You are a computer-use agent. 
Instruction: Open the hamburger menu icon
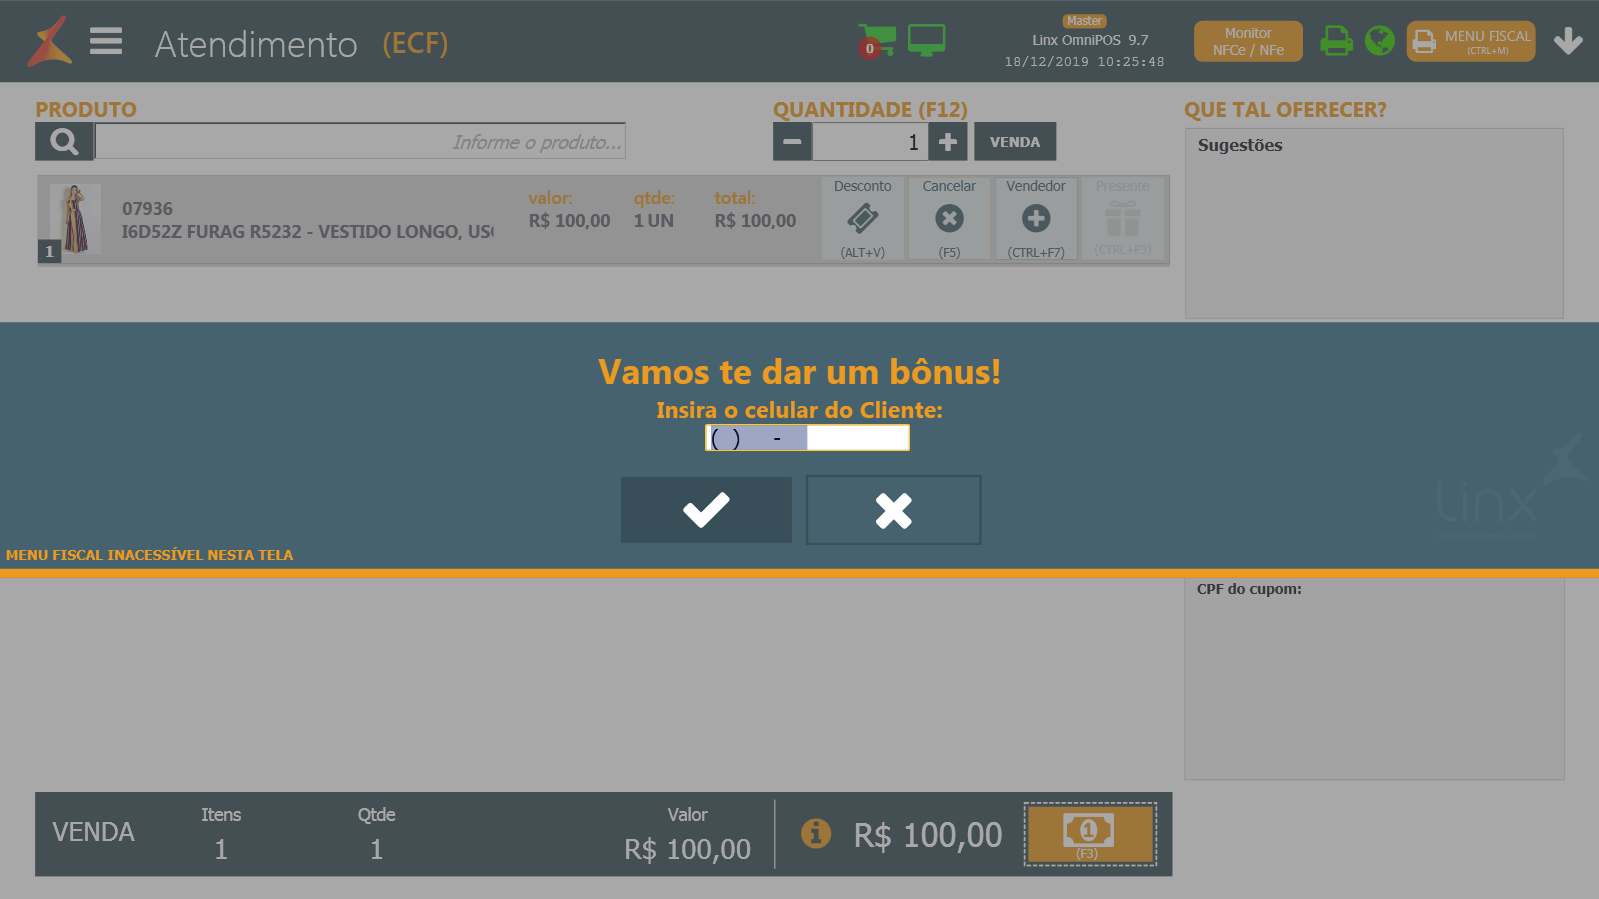click(105, 41)
